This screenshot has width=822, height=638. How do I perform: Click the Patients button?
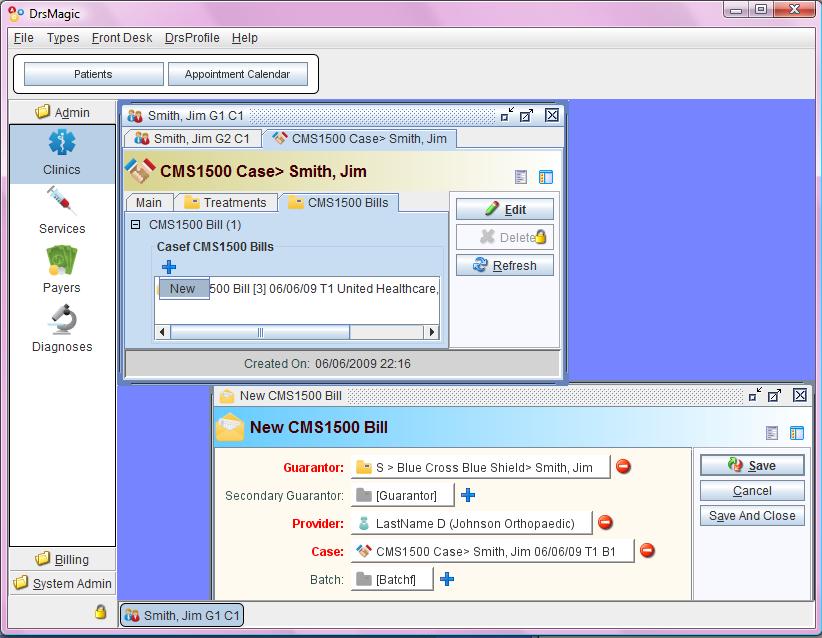coord(93,74)
